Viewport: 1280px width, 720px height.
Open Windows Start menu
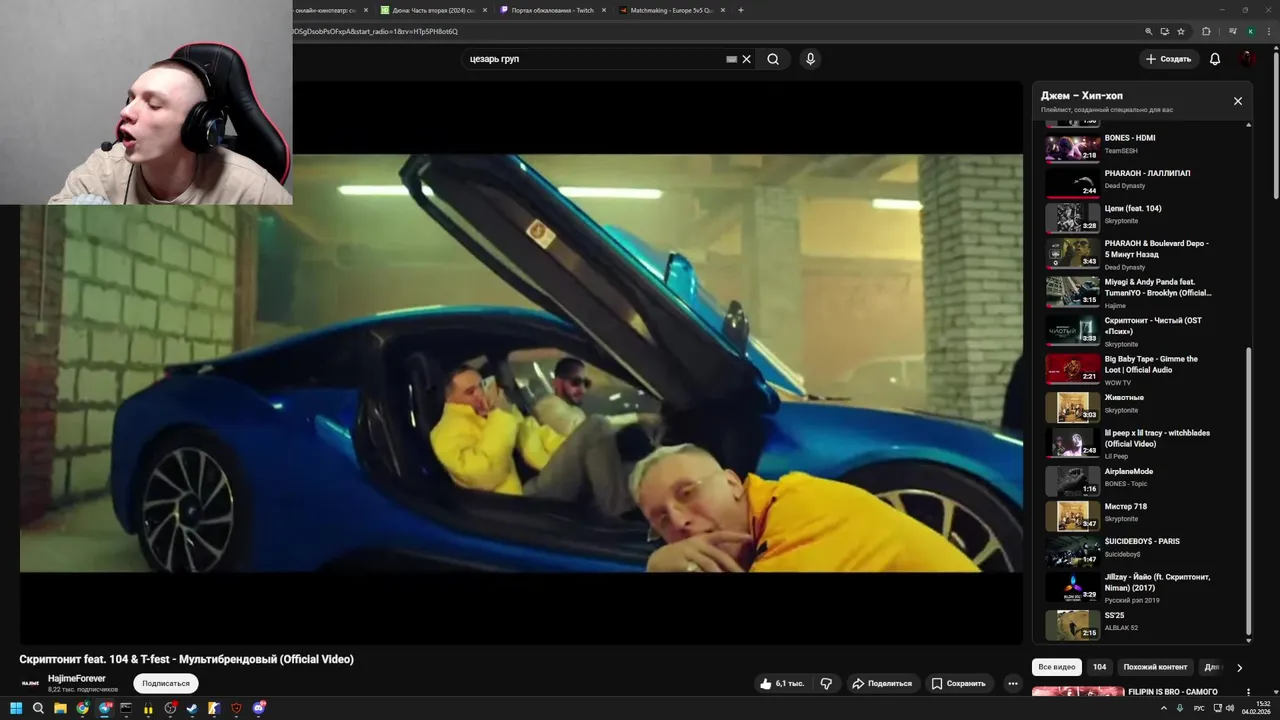pyautogui.click(x=16, y=708)
